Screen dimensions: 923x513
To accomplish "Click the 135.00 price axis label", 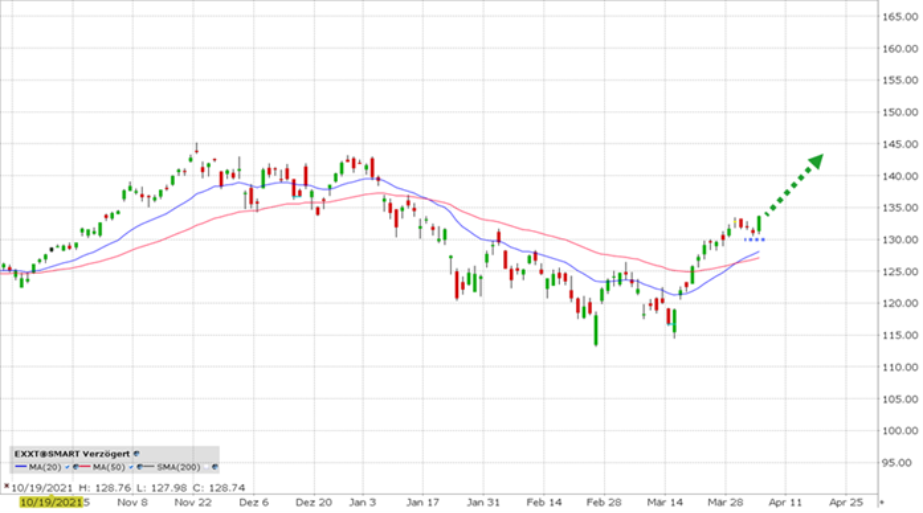I will coord(899,207).
